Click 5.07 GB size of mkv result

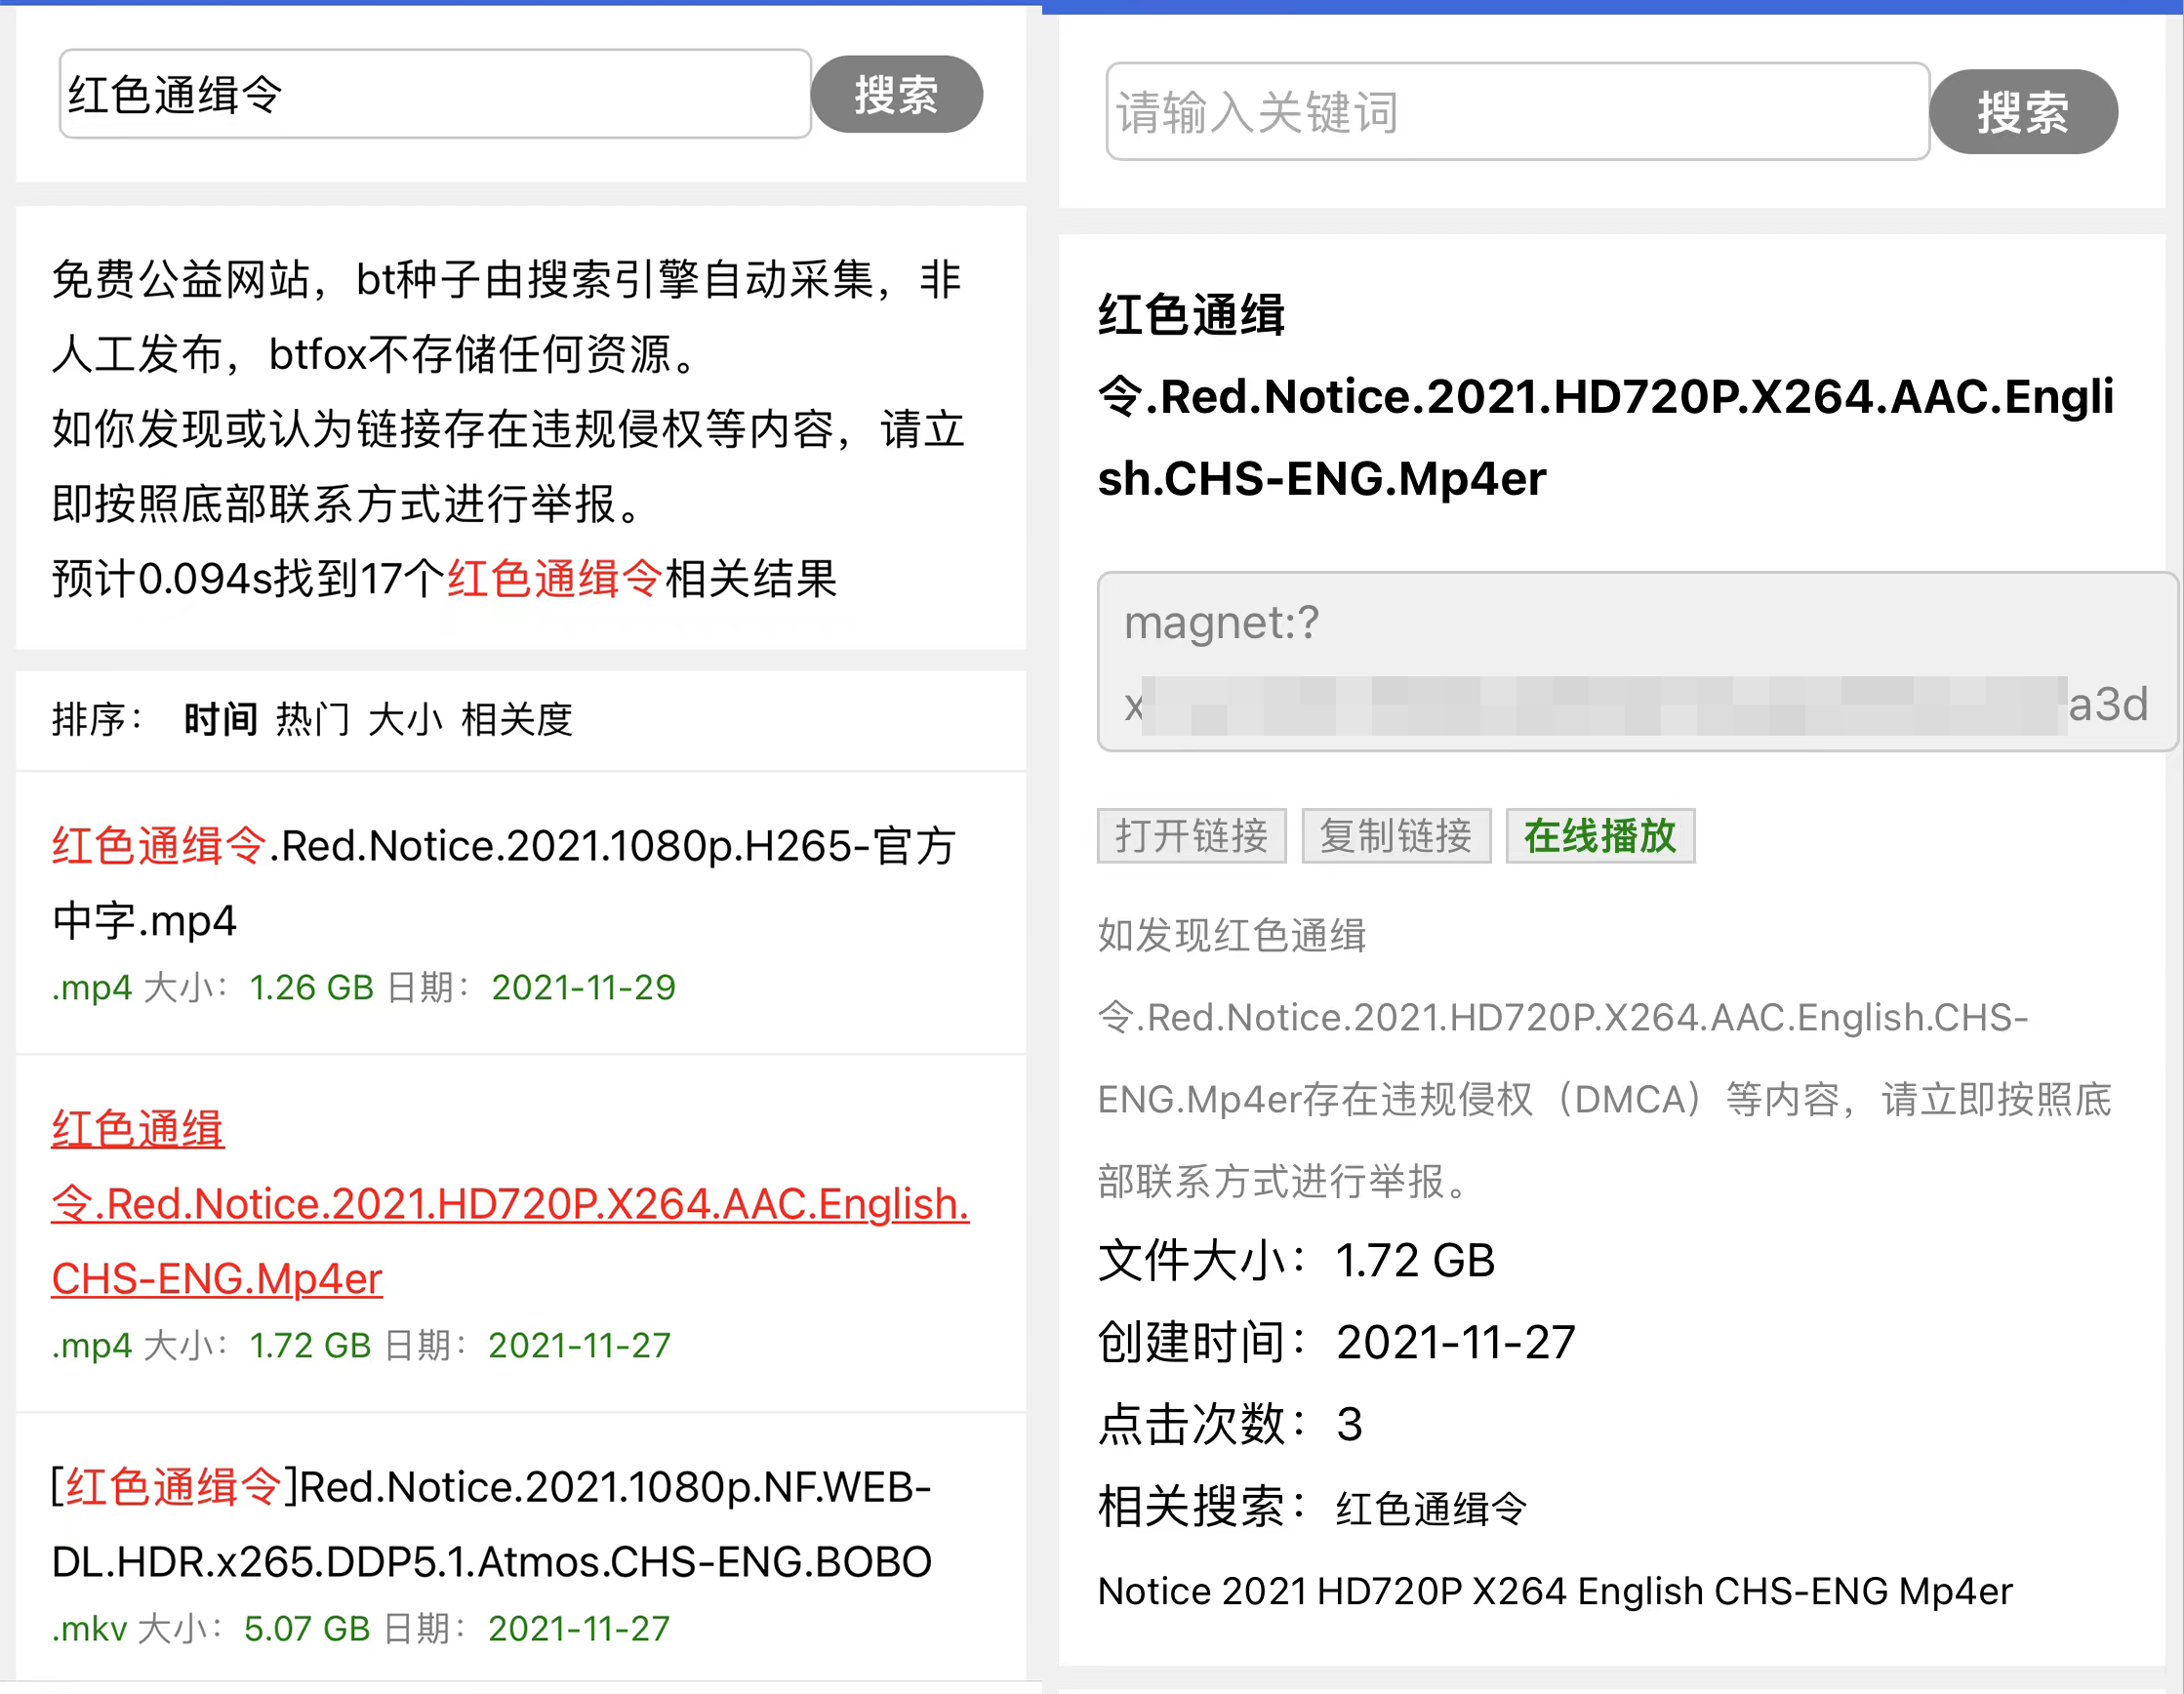click(x=307, y=1629)
